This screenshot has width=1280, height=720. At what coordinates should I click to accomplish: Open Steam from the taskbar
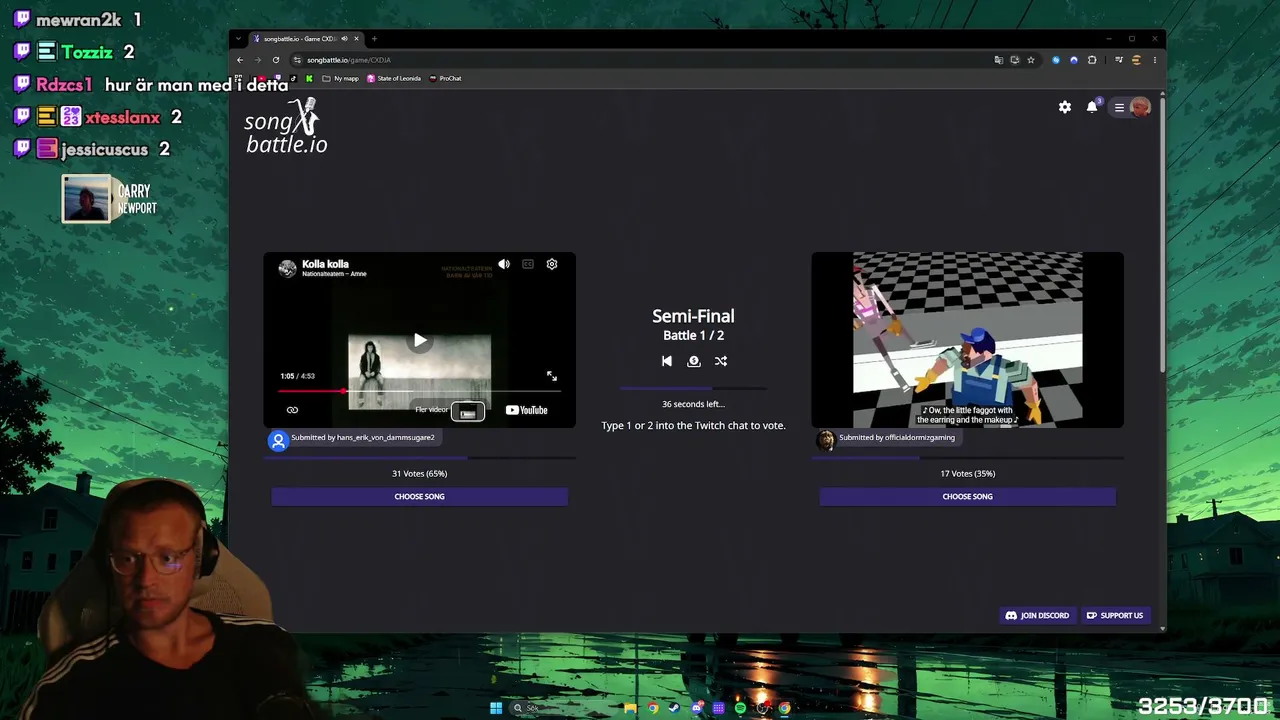click(674, 708)
